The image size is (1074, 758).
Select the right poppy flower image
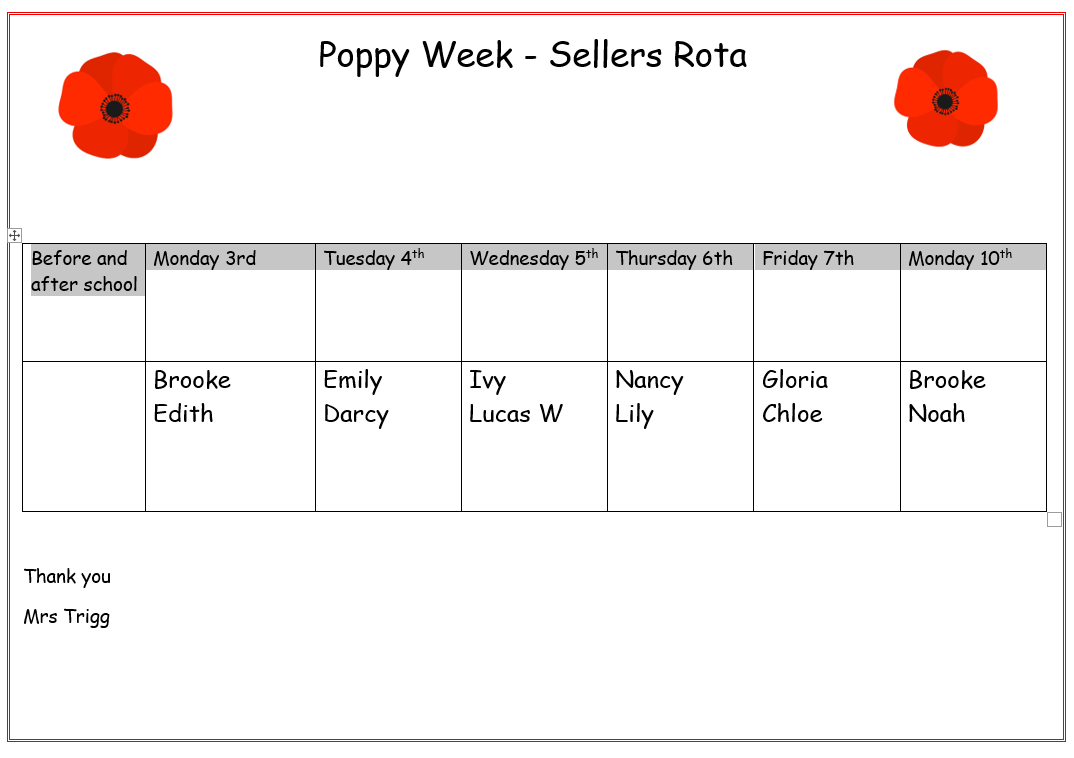point(945,99)
